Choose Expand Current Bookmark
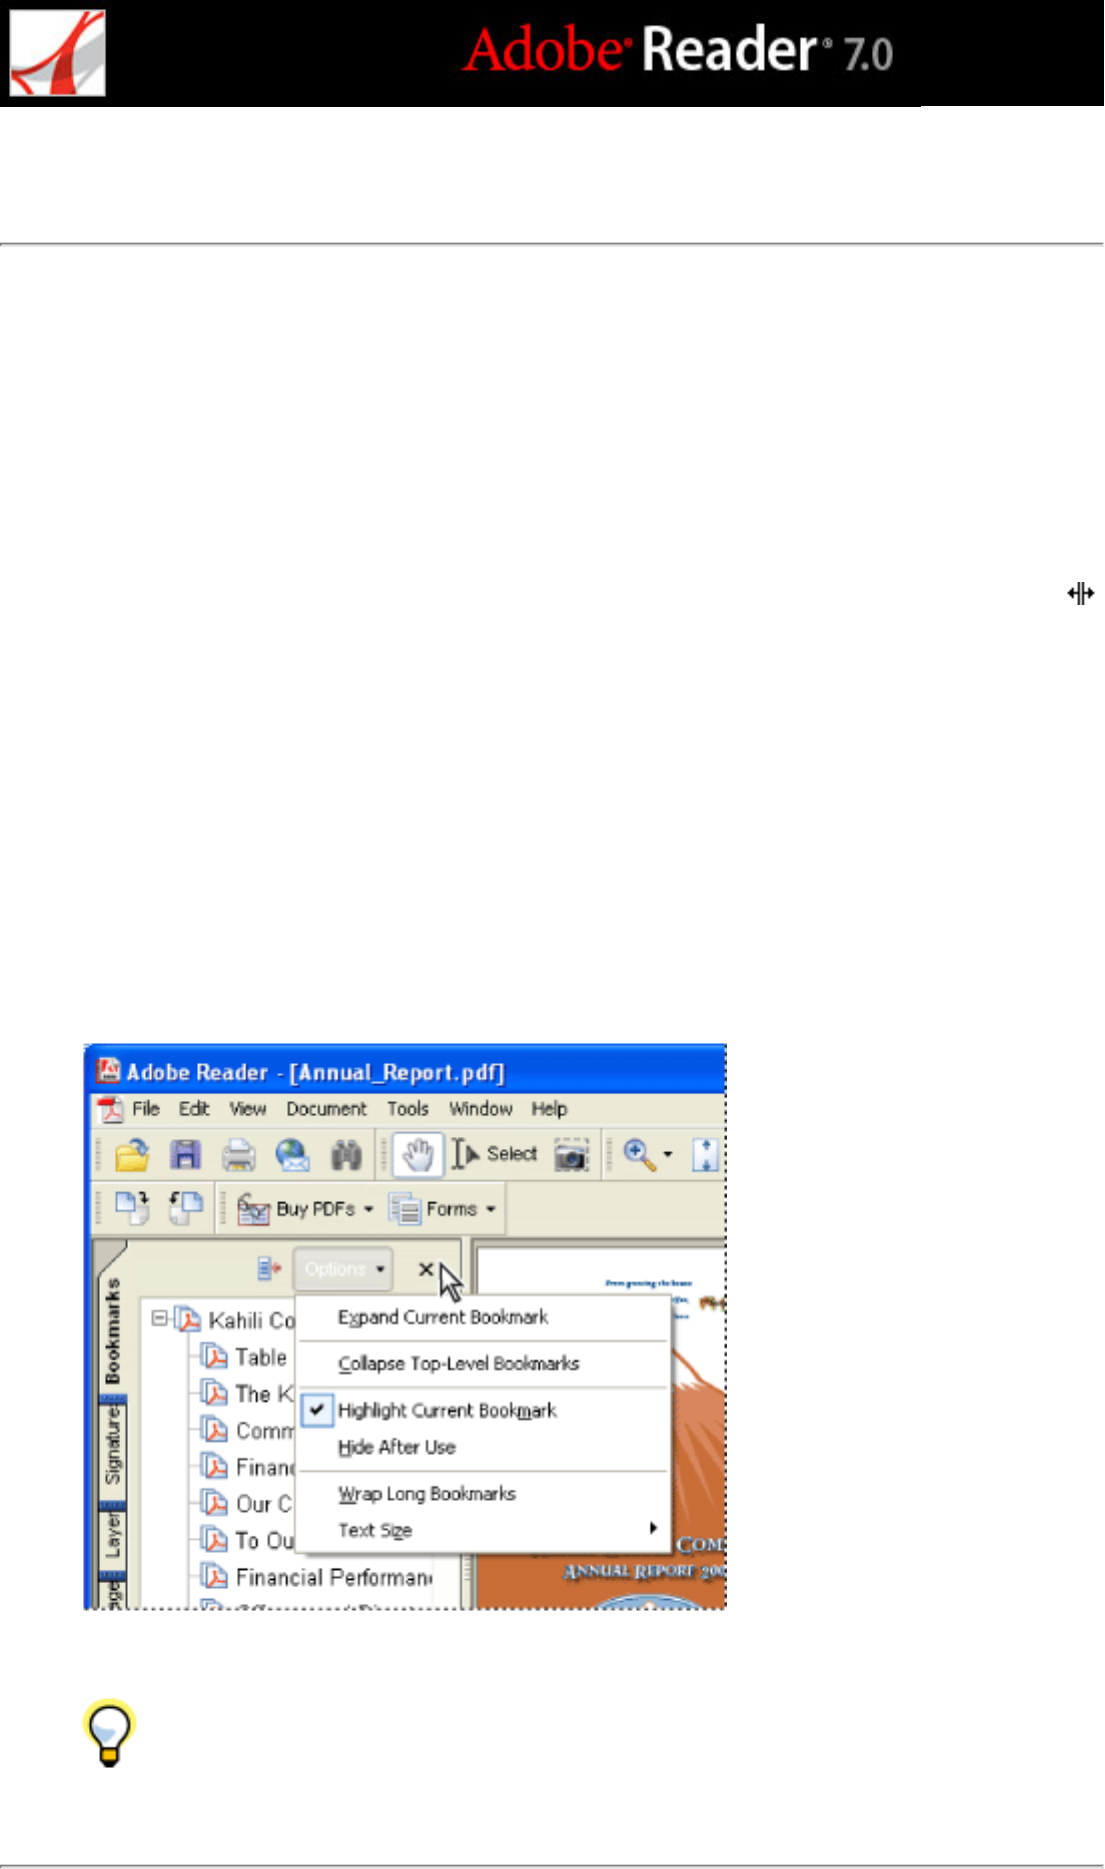1105x1869 pixels. click(484, 1317)
